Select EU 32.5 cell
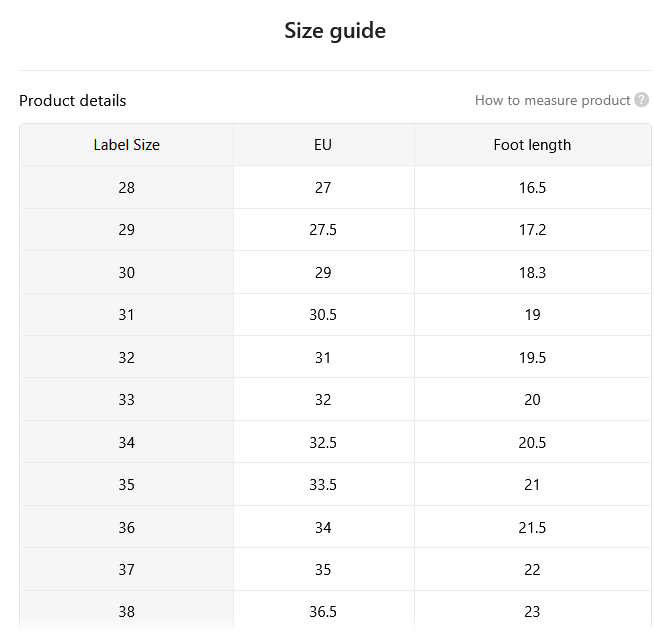Image resolution: width=654 pixels, height=635 pixels. [x=323, y=442]
